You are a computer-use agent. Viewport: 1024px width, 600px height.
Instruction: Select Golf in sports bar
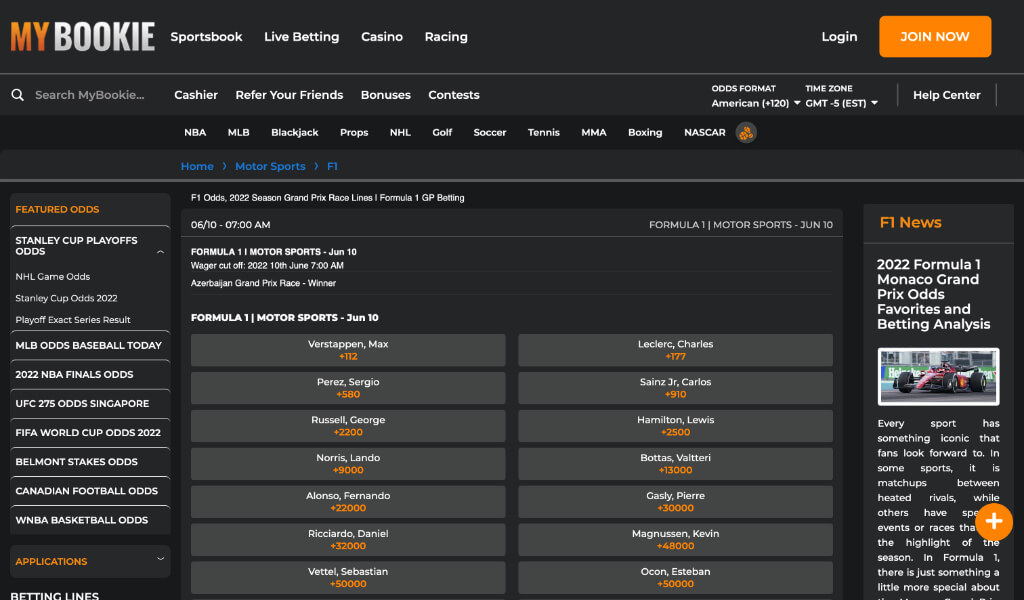[x=442, y=133]
